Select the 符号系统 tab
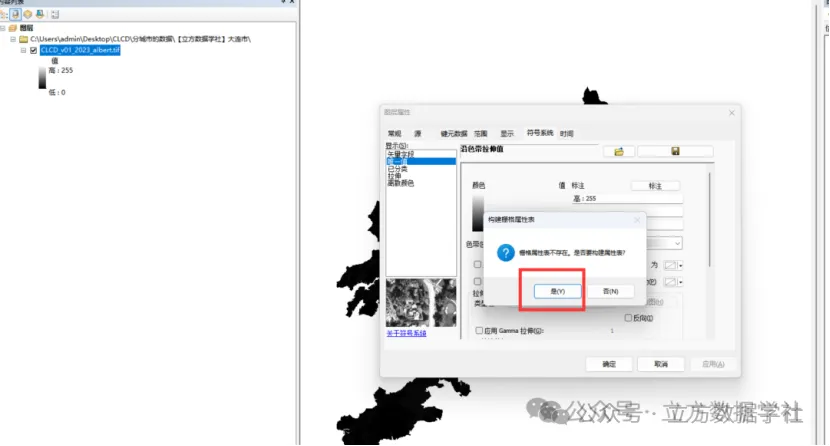This screenshot has height=446, width=830. pyautogui.click(x=539, y=133)
